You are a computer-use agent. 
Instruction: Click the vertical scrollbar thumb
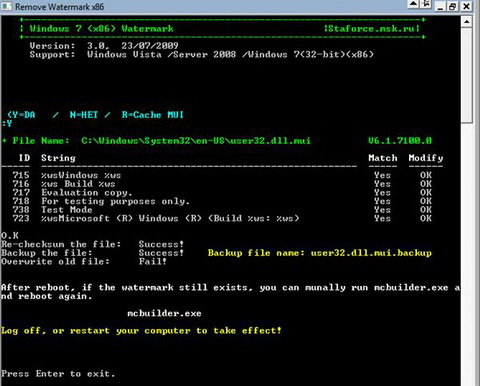tap(467, 75)
